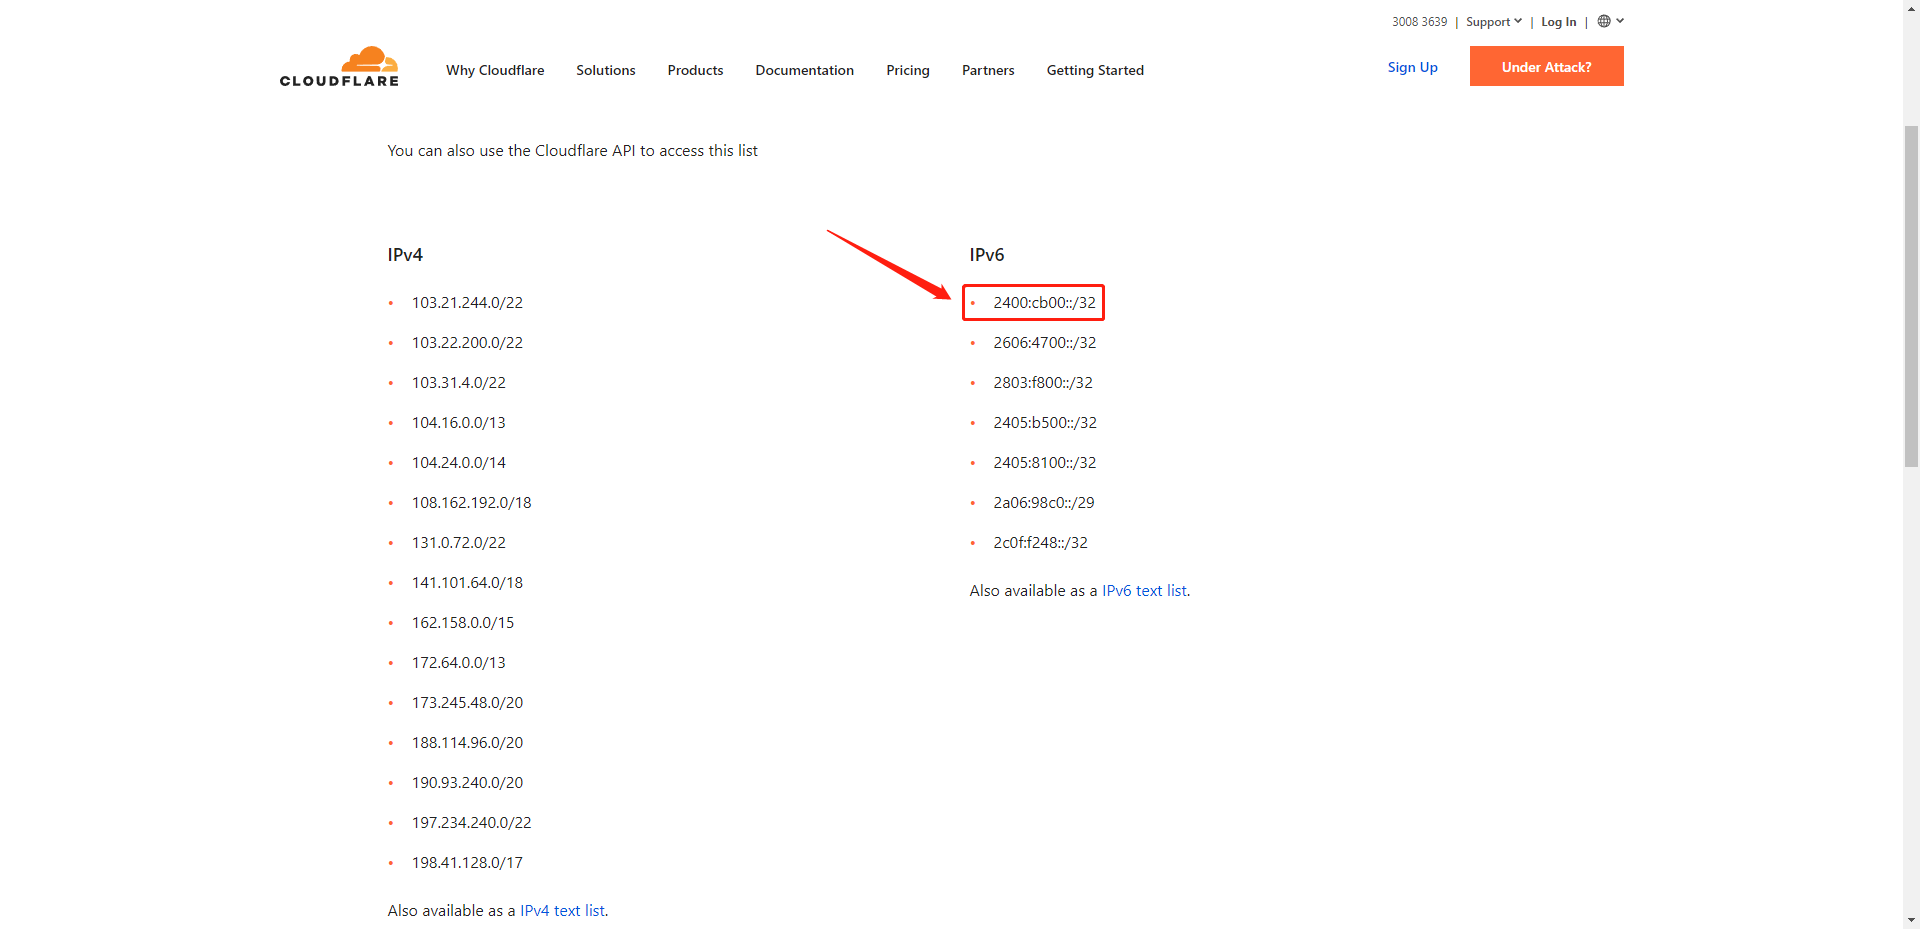Click the scrollbar down arrow
Image resolution: width=1920 pixels, height=929 pixels.
pyautogui.click(x=1911, y=919)
